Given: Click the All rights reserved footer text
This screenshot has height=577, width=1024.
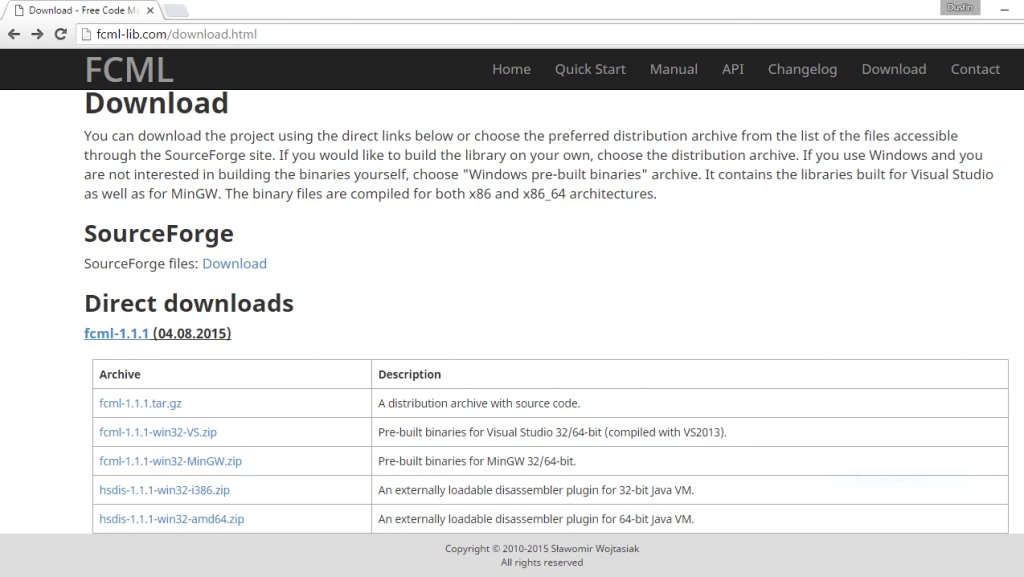Looking at the screenshot, I should coord(542,563).
